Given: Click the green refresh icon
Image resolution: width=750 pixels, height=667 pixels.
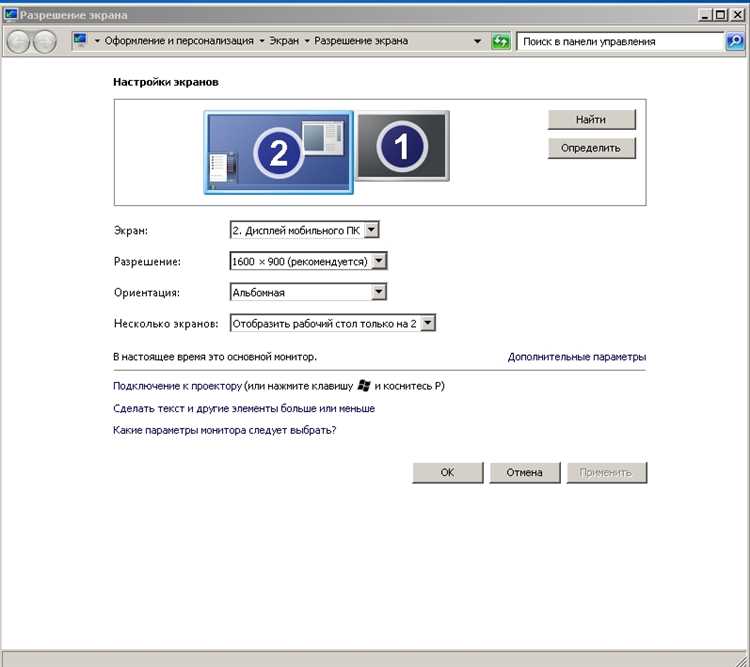Looking at the screenshot, I should click(501, 42).
